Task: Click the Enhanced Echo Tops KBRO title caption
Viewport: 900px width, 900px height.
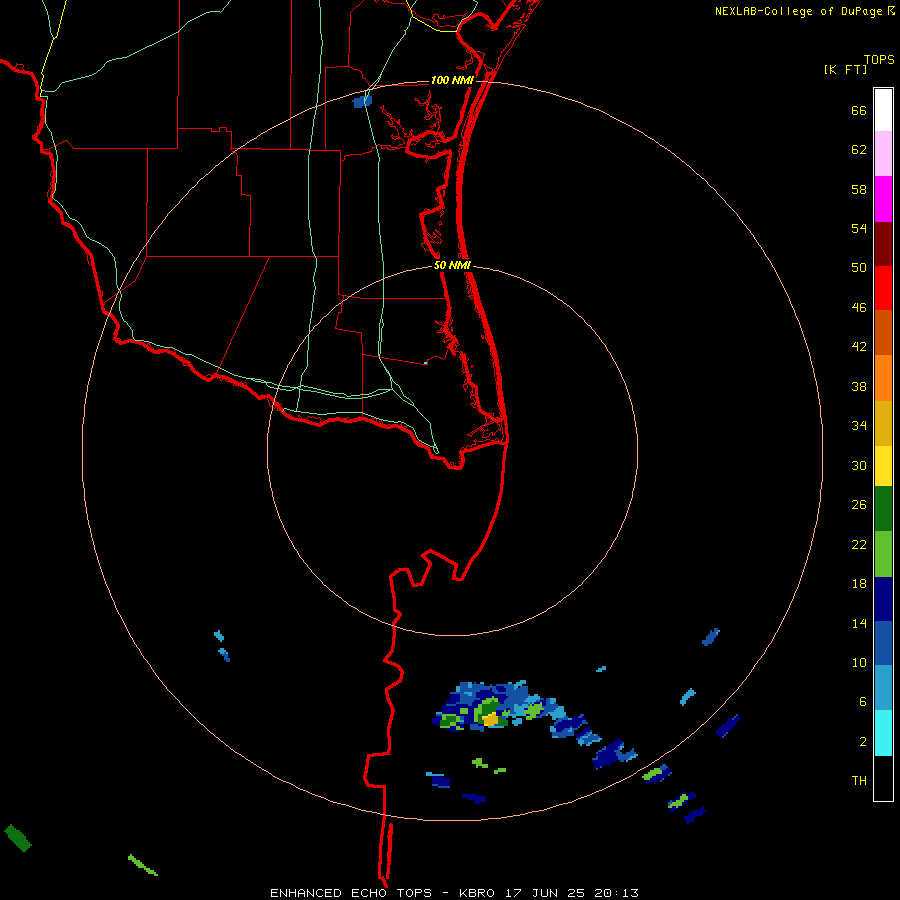Action: (454, 893)
